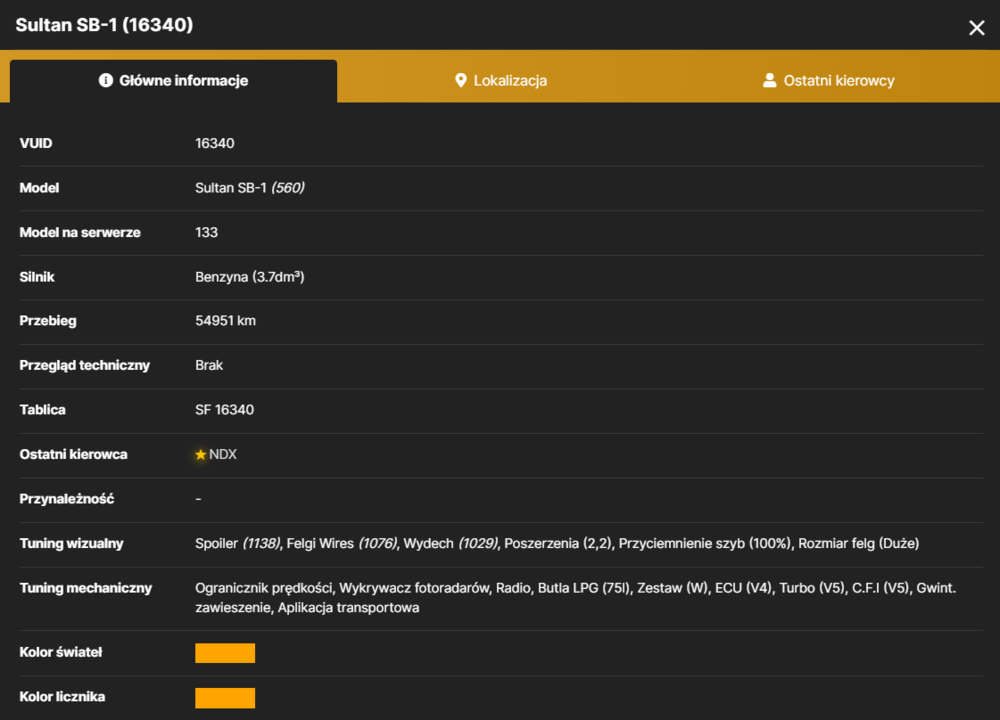This screenshot has height=720, width=1000.
Task: Click the Model na serwerze row label
Action: click(80, 233)
